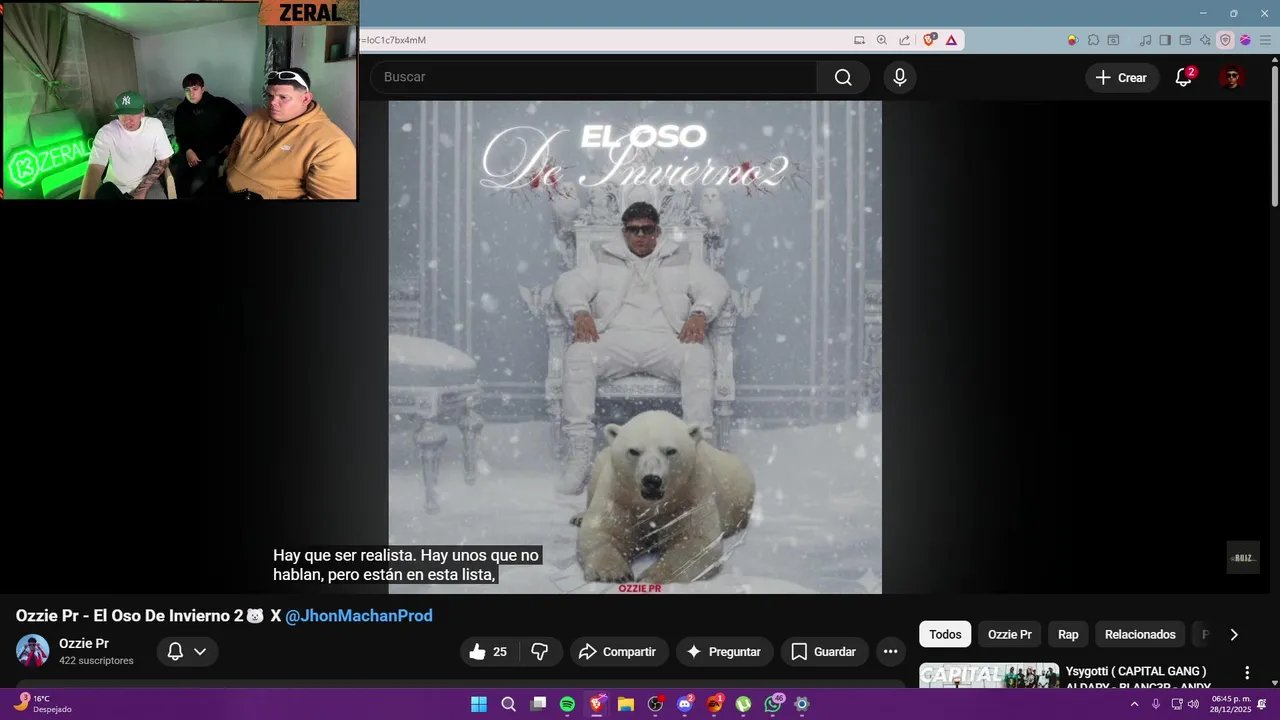The width and height of the screenshot is (1280, 720).
Task: Select the Rap filter chip
Action: pos(1068,634)
